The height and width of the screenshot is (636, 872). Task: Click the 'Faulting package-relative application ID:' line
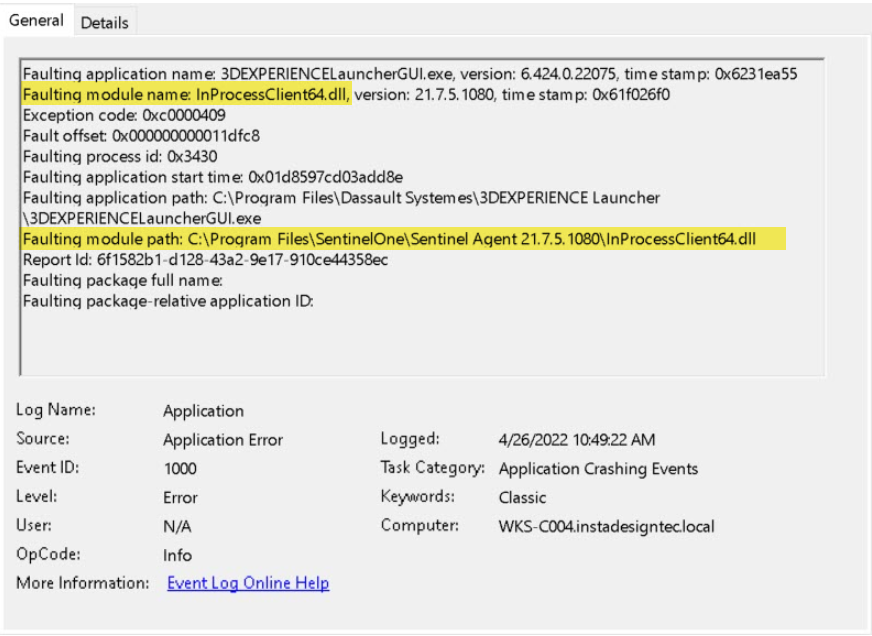168,301
